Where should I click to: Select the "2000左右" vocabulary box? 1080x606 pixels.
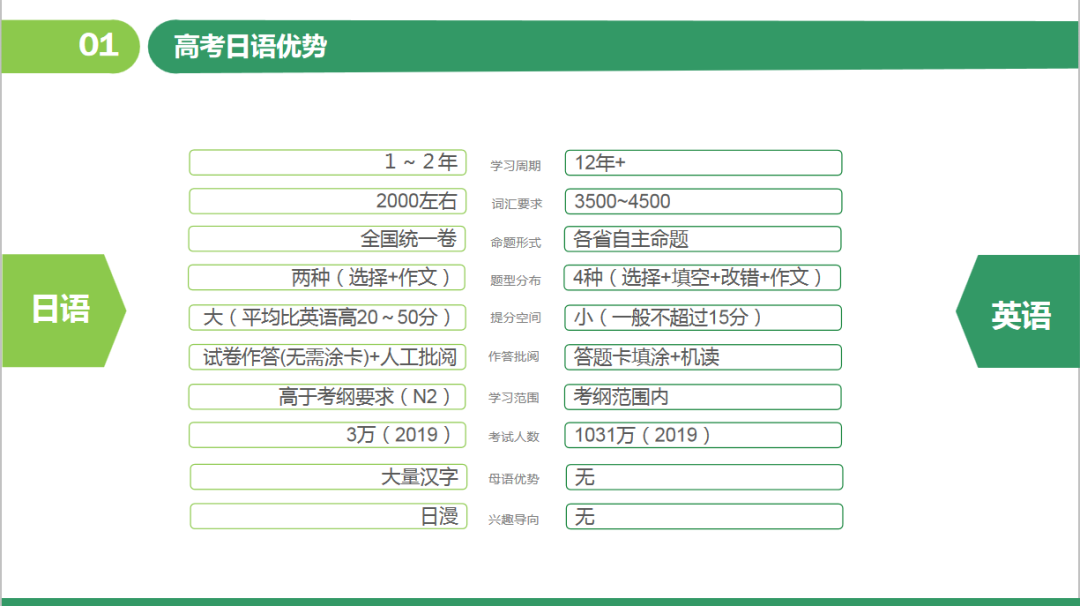327,201
